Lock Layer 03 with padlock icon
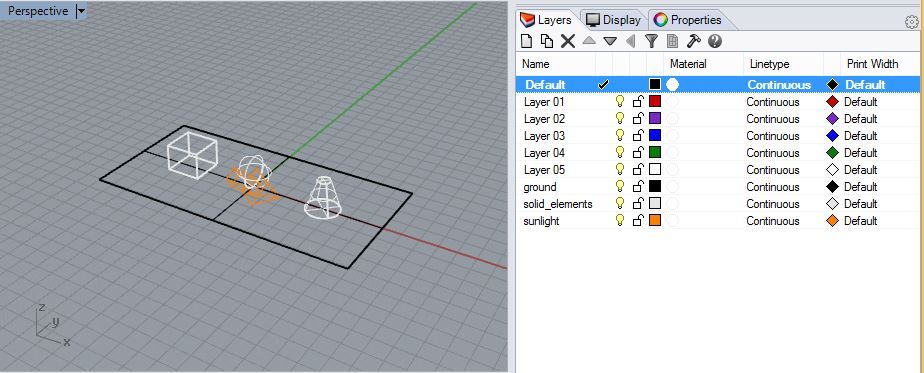924x373 pixels. 638,135
